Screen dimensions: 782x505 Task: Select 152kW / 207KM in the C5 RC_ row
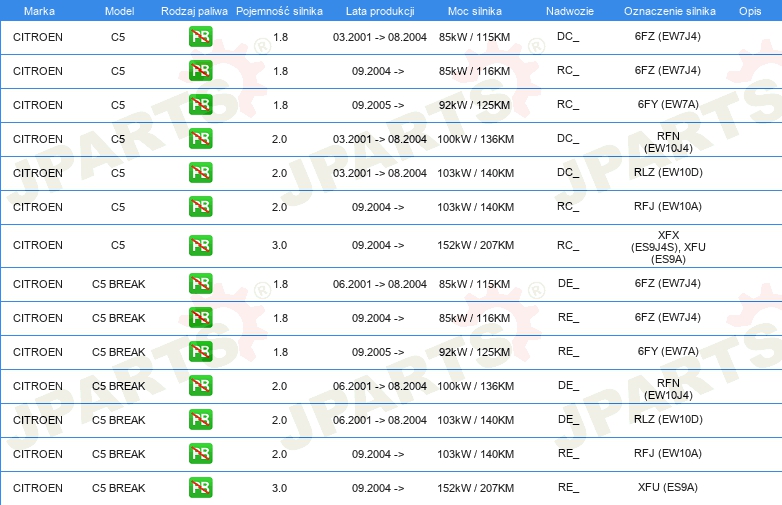click(475, 245)
